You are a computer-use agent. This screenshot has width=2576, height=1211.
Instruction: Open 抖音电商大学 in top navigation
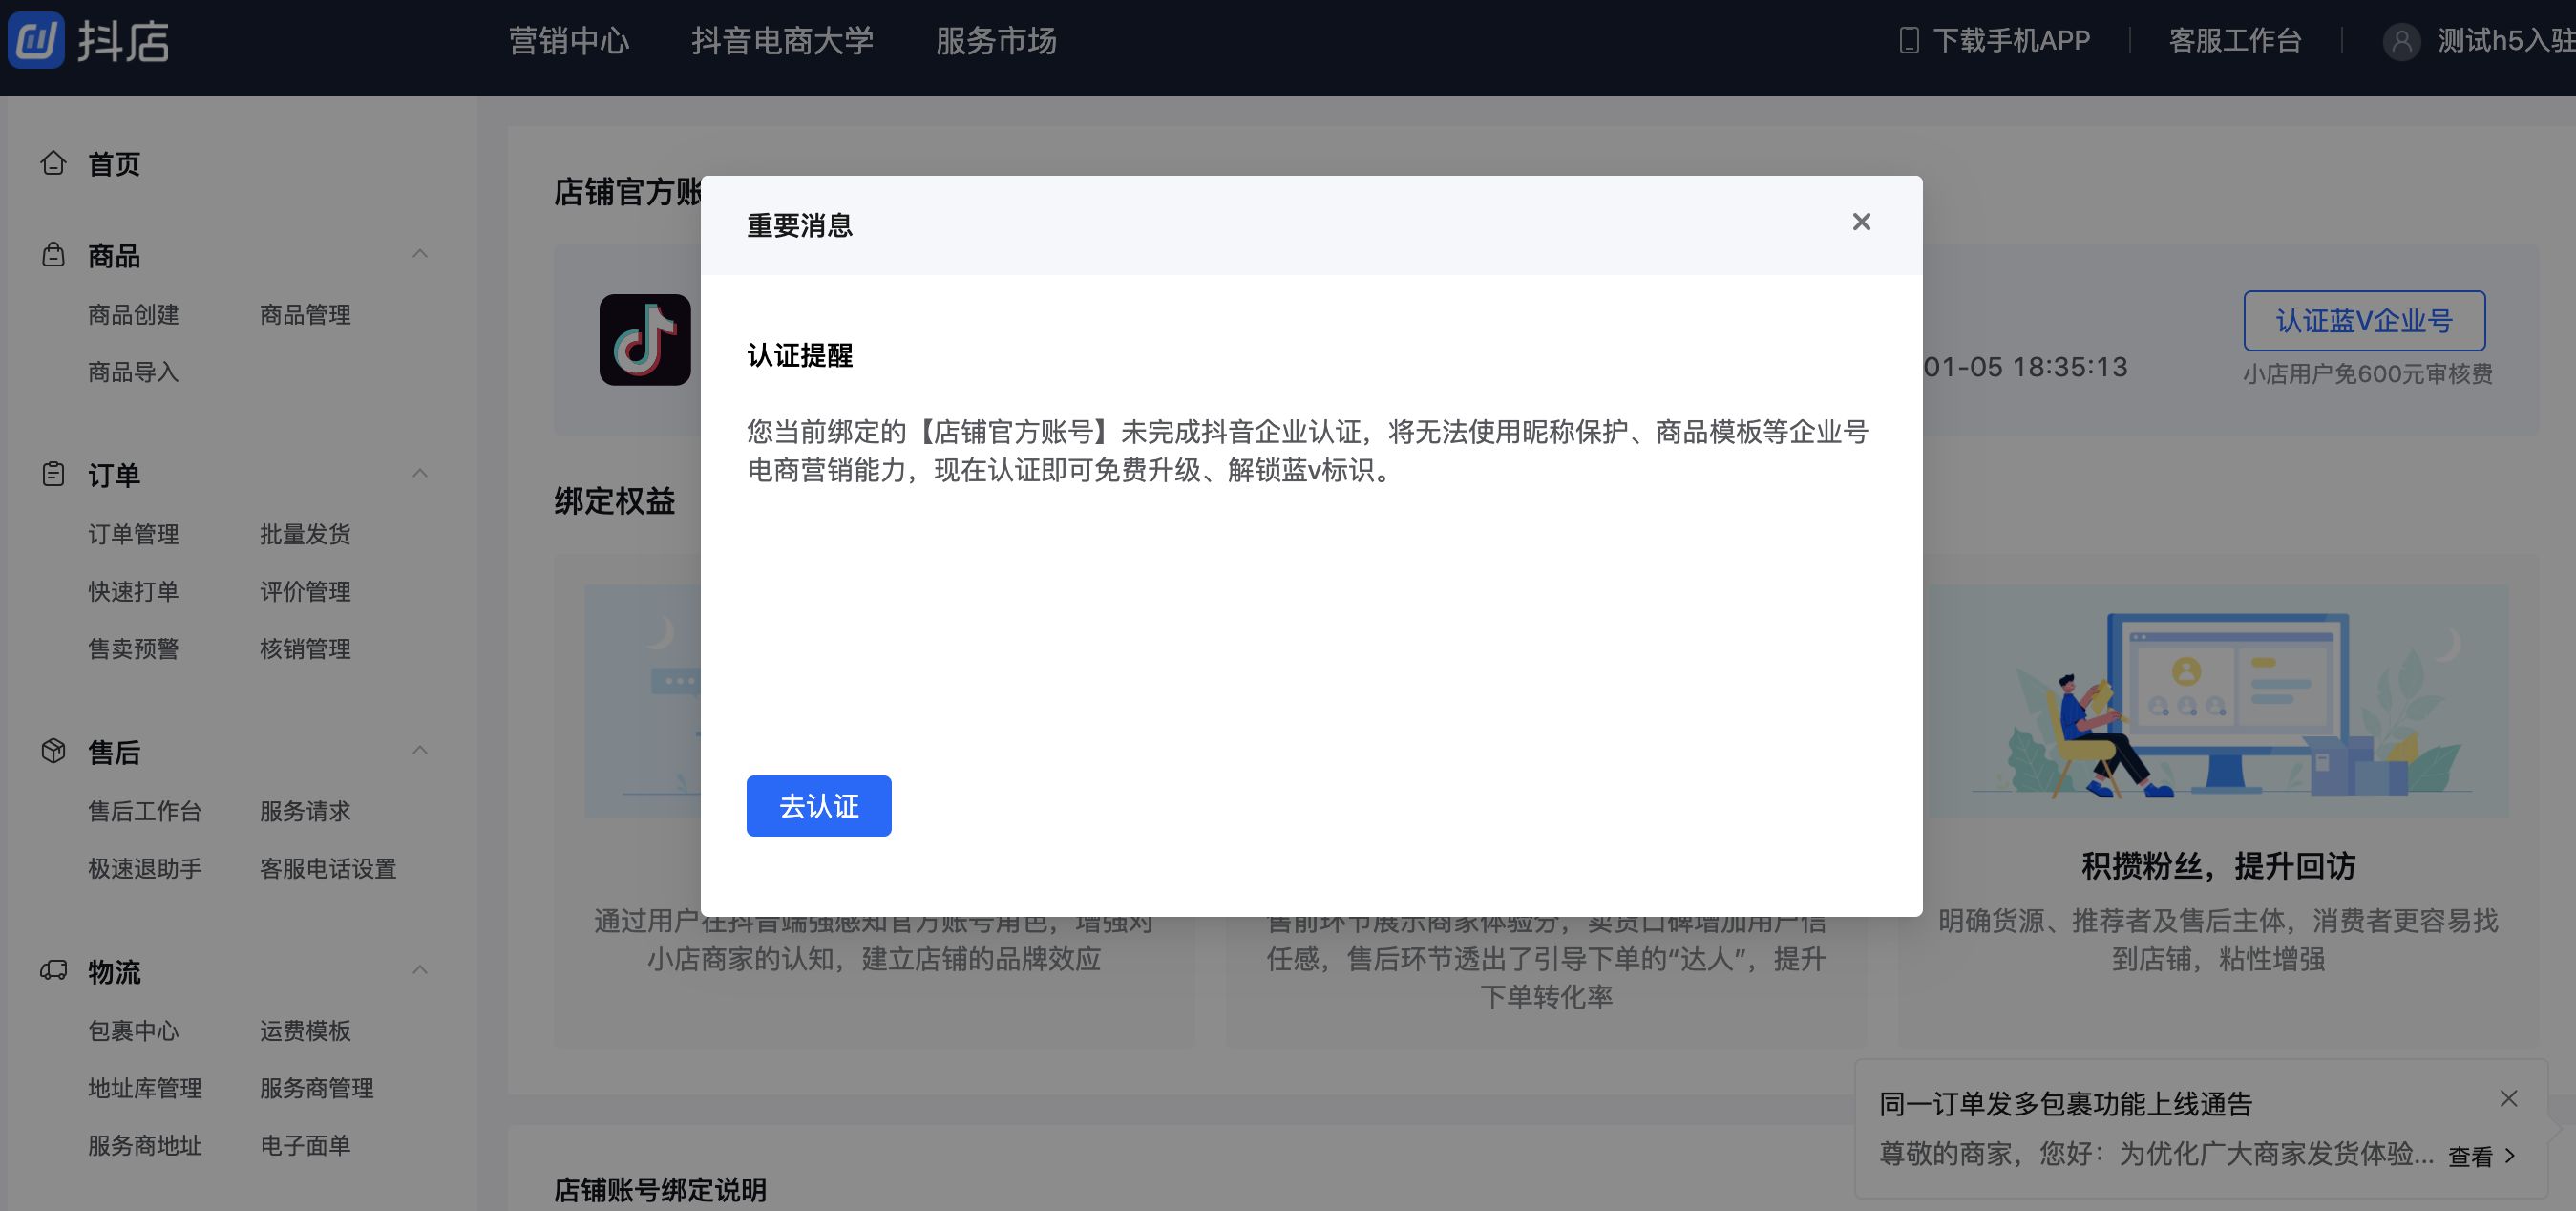pyautogui.click(x=782, y=41)
